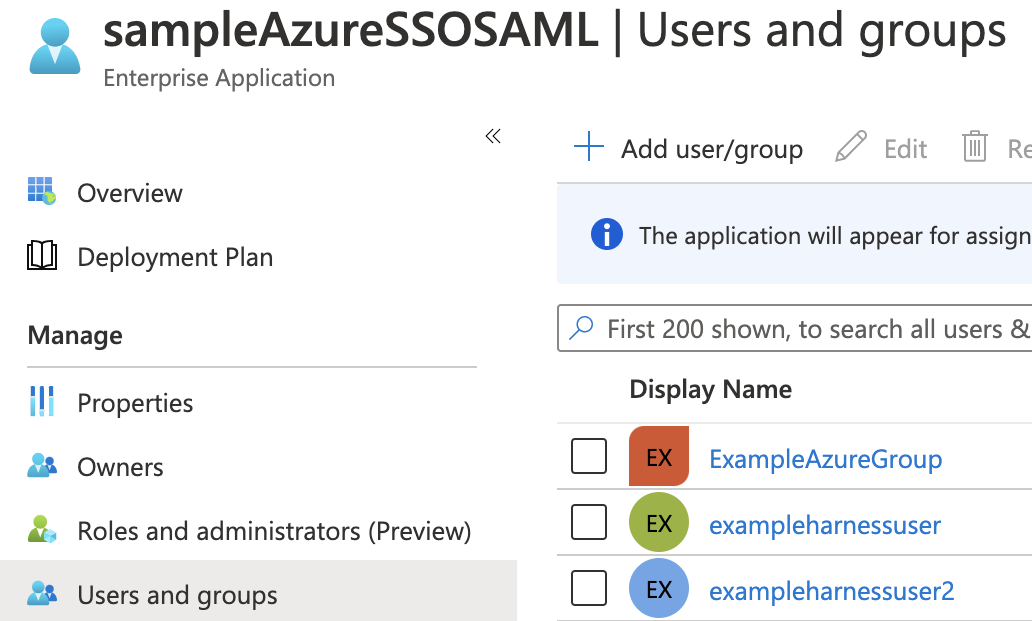The height and width of the screenshot is (621, 1032).
Task: Open the Overview menu item
Action: coord(130,193)
